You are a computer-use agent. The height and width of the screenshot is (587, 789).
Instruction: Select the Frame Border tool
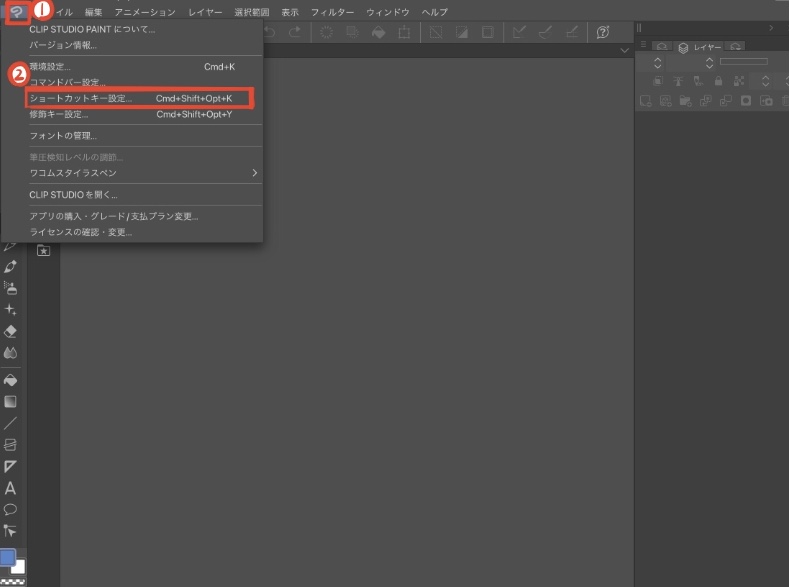point(11,445)
